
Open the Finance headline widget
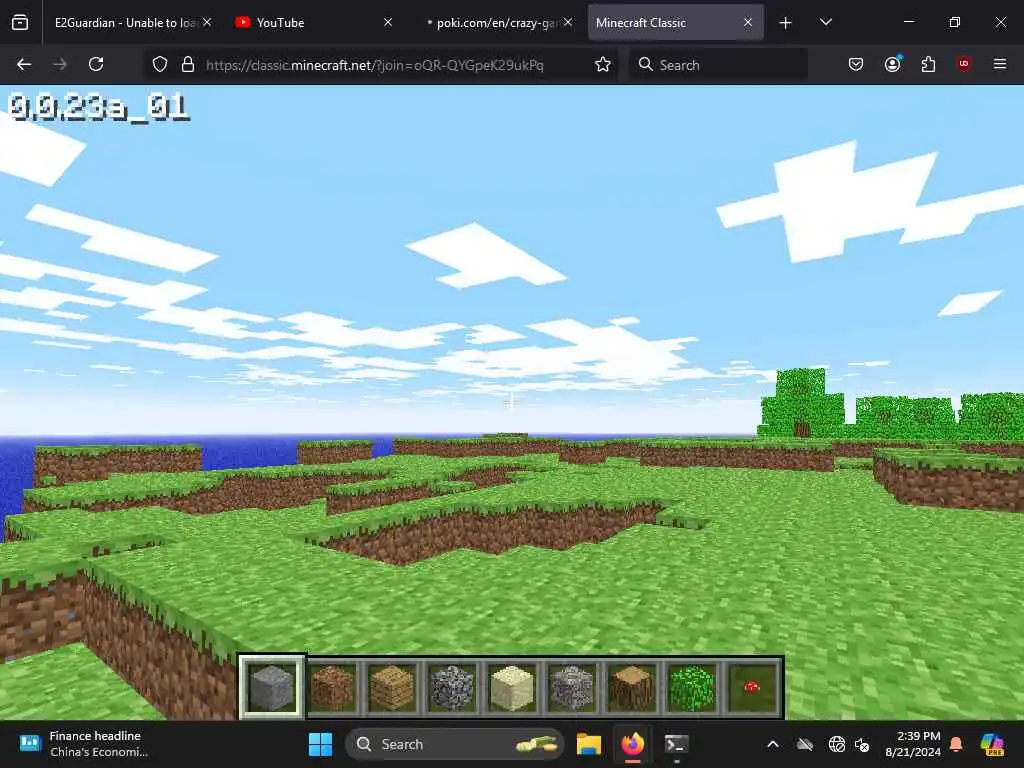pos(85,744)
